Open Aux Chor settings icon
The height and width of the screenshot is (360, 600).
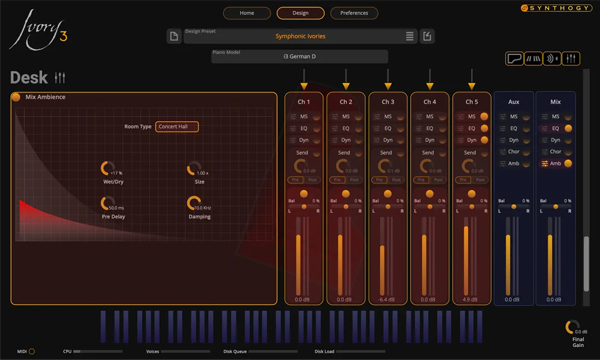503,152
